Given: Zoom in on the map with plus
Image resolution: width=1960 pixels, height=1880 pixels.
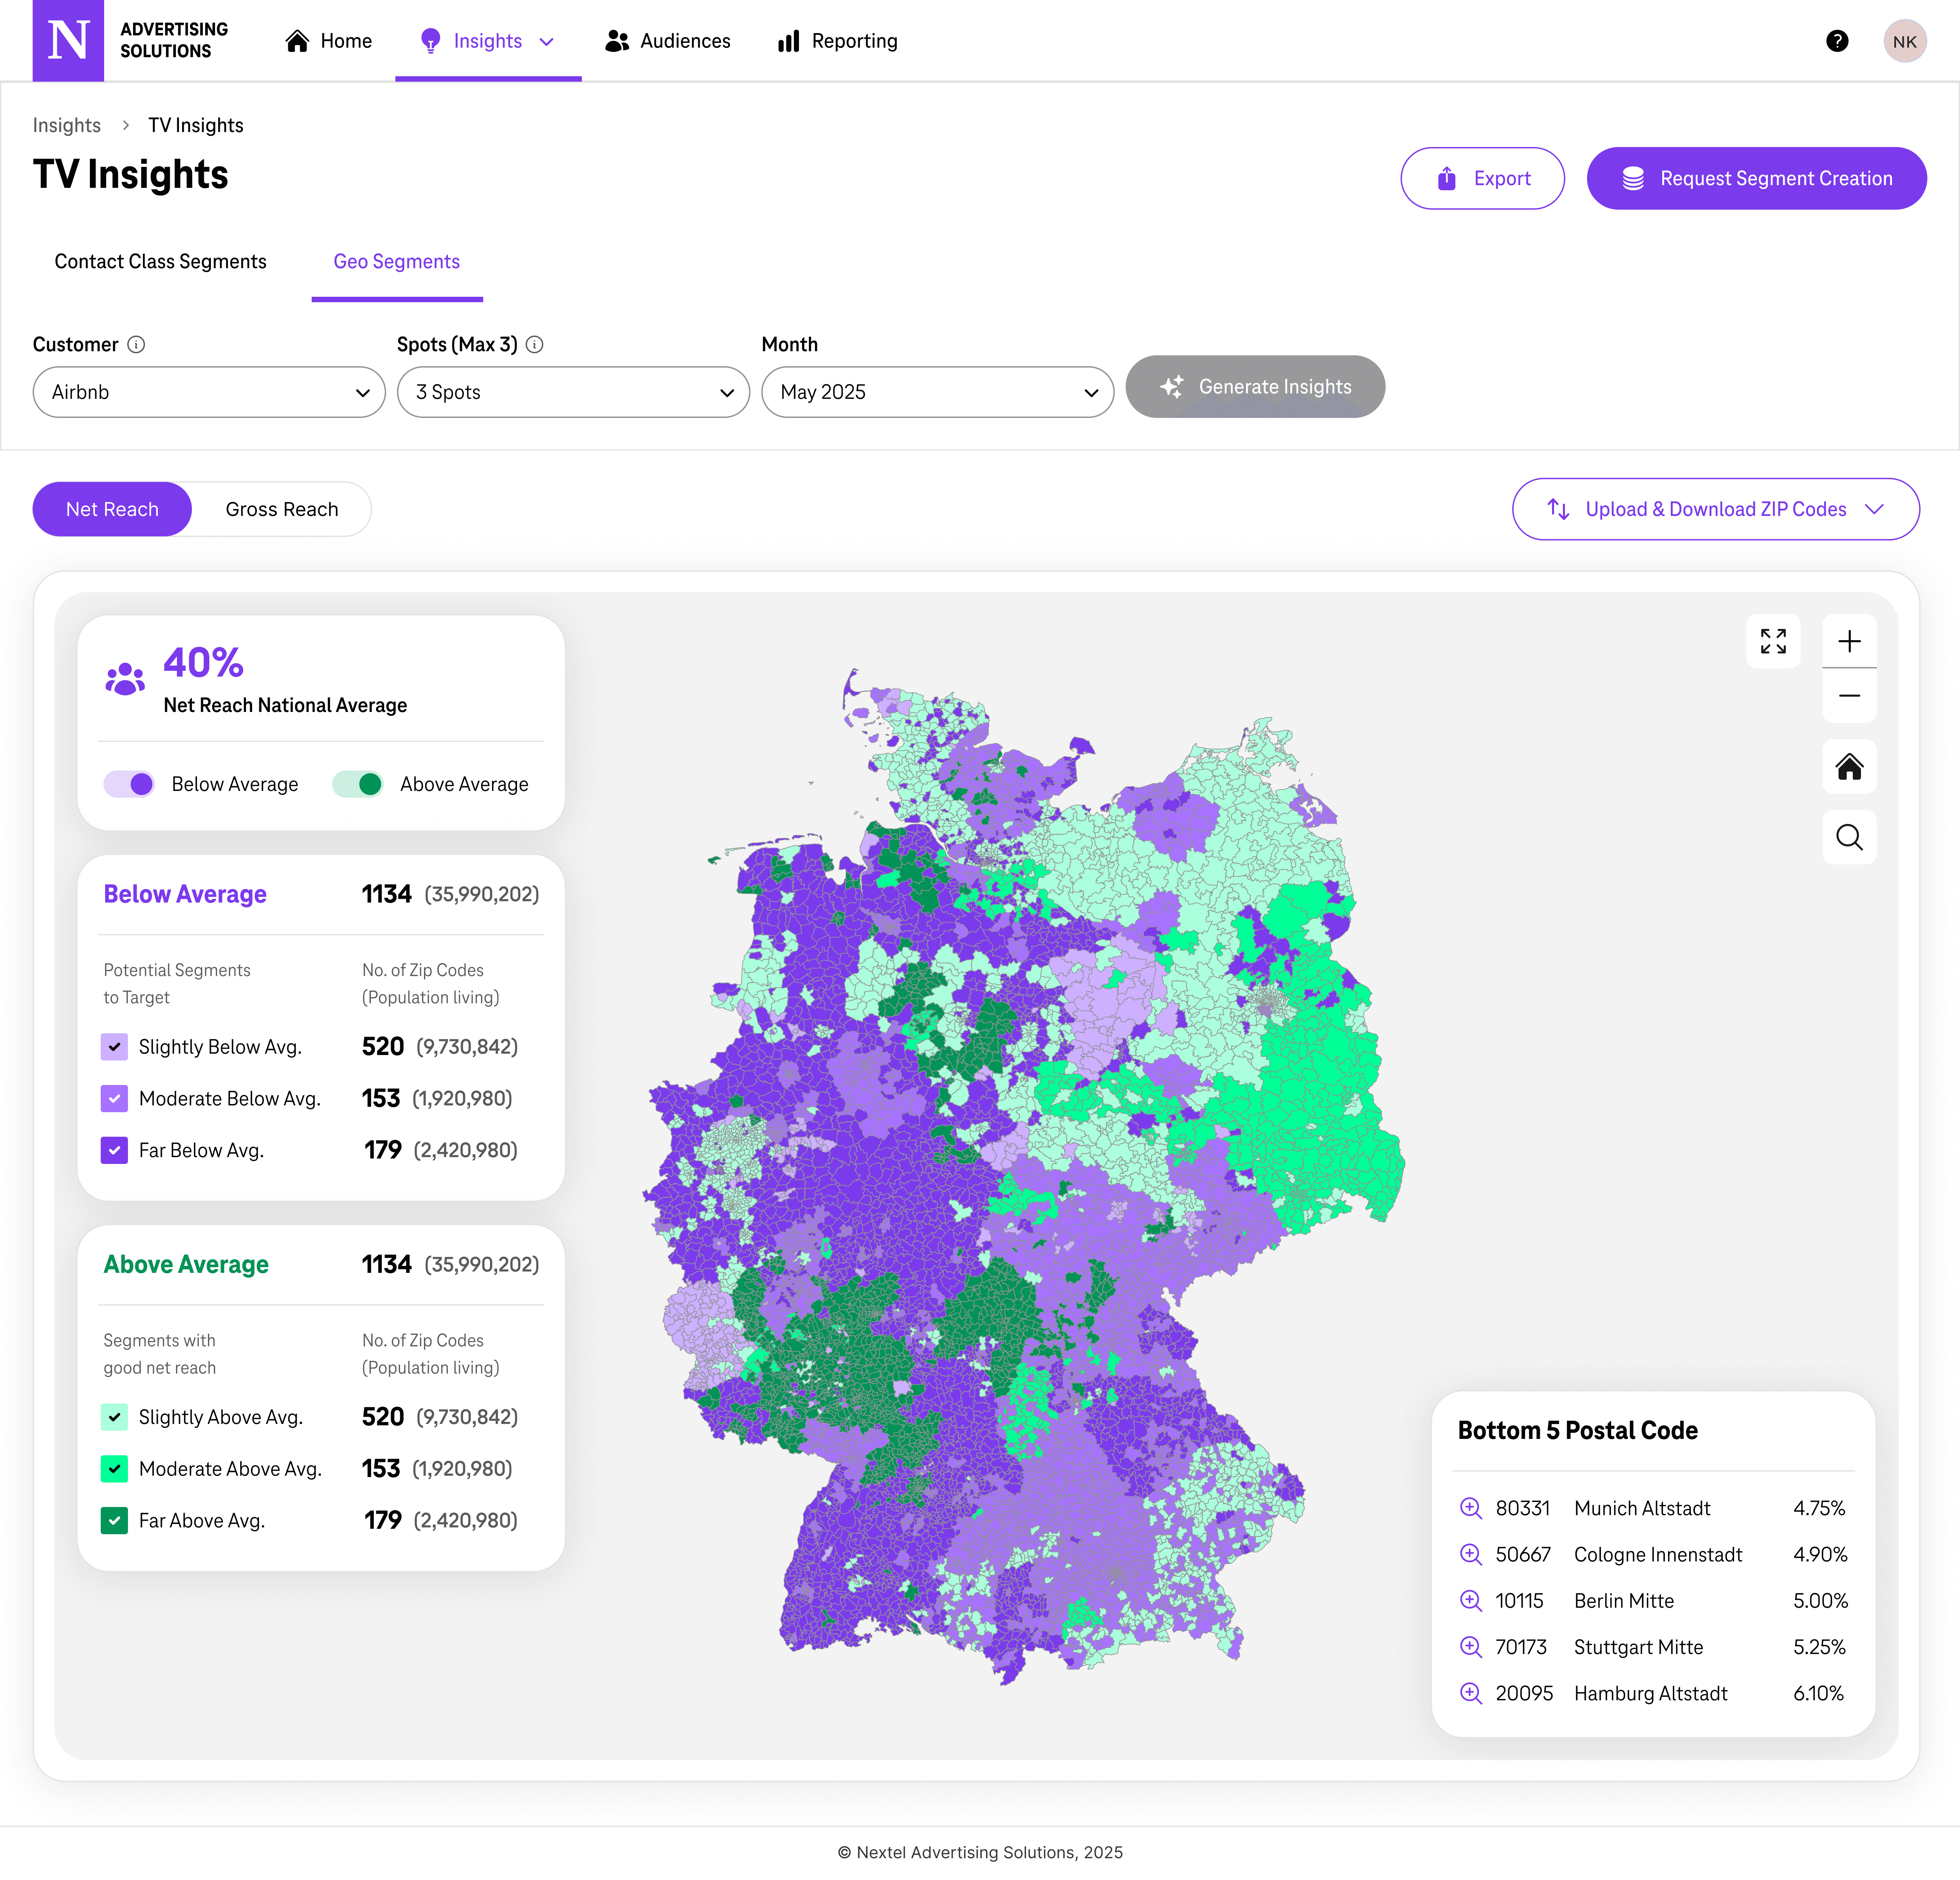Looking at the screenshot, I should tap(1849, 641).
